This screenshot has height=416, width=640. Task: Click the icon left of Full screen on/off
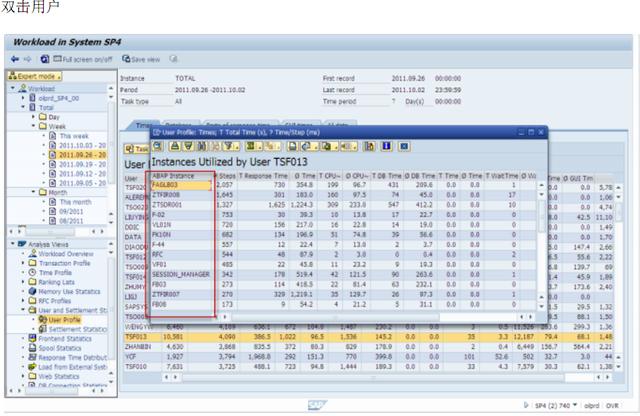[x=44, y=59]
